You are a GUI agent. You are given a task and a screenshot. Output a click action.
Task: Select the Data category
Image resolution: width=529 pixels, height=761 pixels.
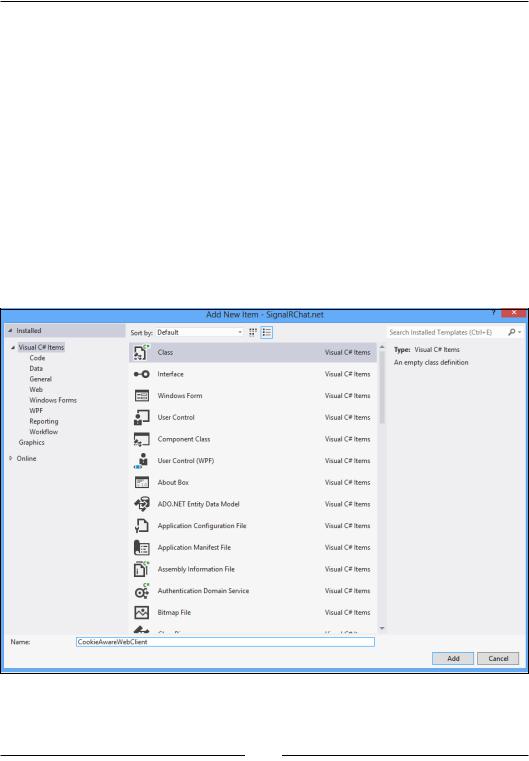[36, 368]
